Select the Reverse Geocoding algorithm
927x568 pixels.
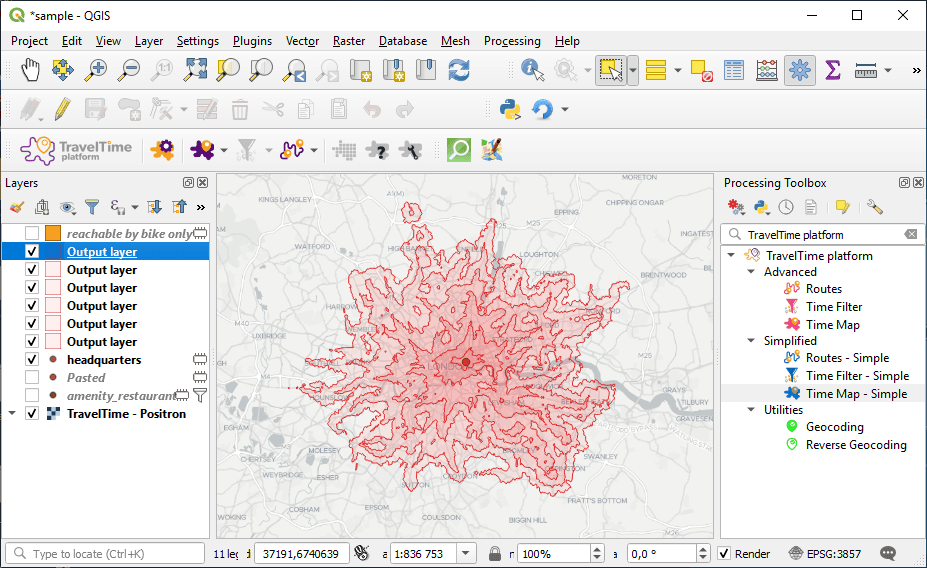856,445
